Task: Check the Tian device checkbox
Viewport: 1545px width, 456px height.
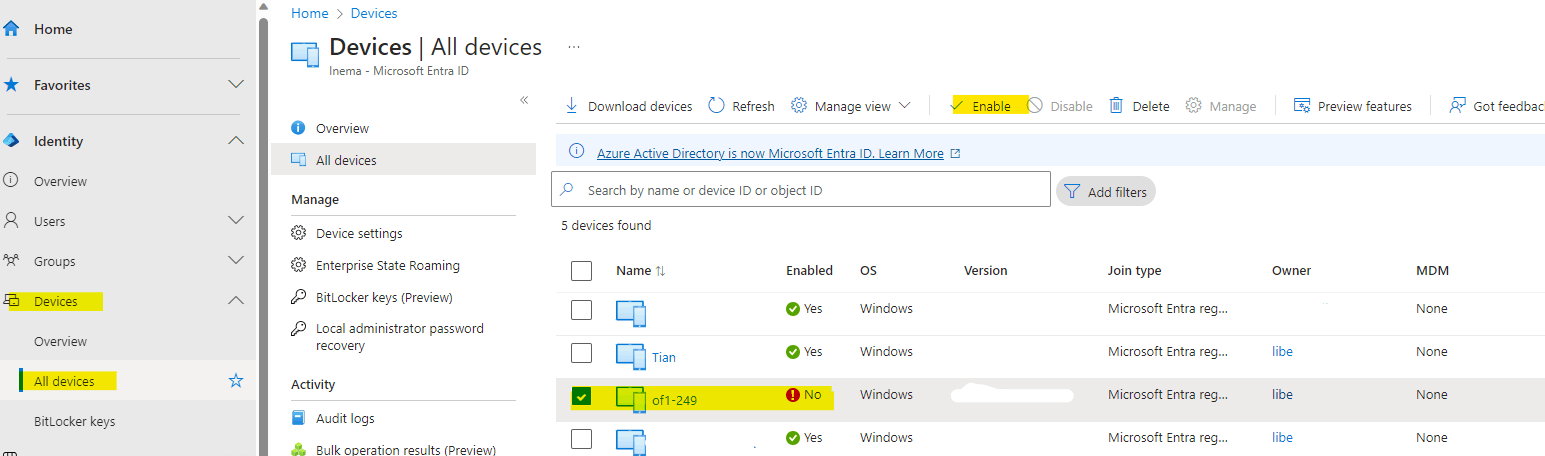Action: click(581, 352)
